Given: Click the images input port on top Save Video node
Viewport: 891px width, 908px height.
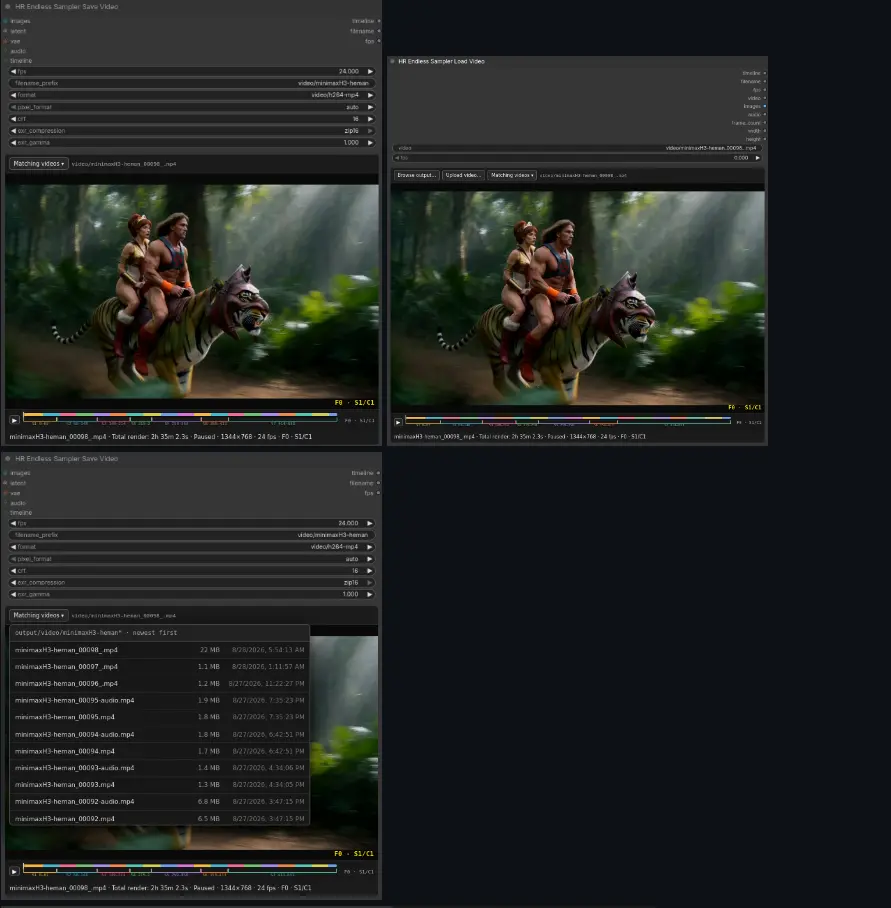Looking at the screenshot, I should pos(5,21).
